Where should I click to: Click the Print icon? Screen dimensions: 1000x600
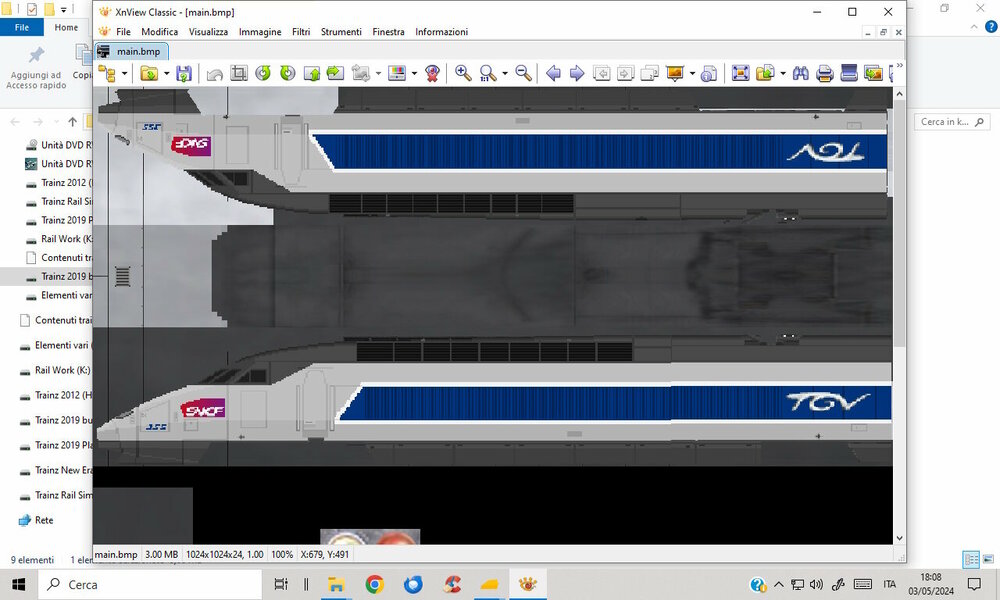click(x=825, y=73)
